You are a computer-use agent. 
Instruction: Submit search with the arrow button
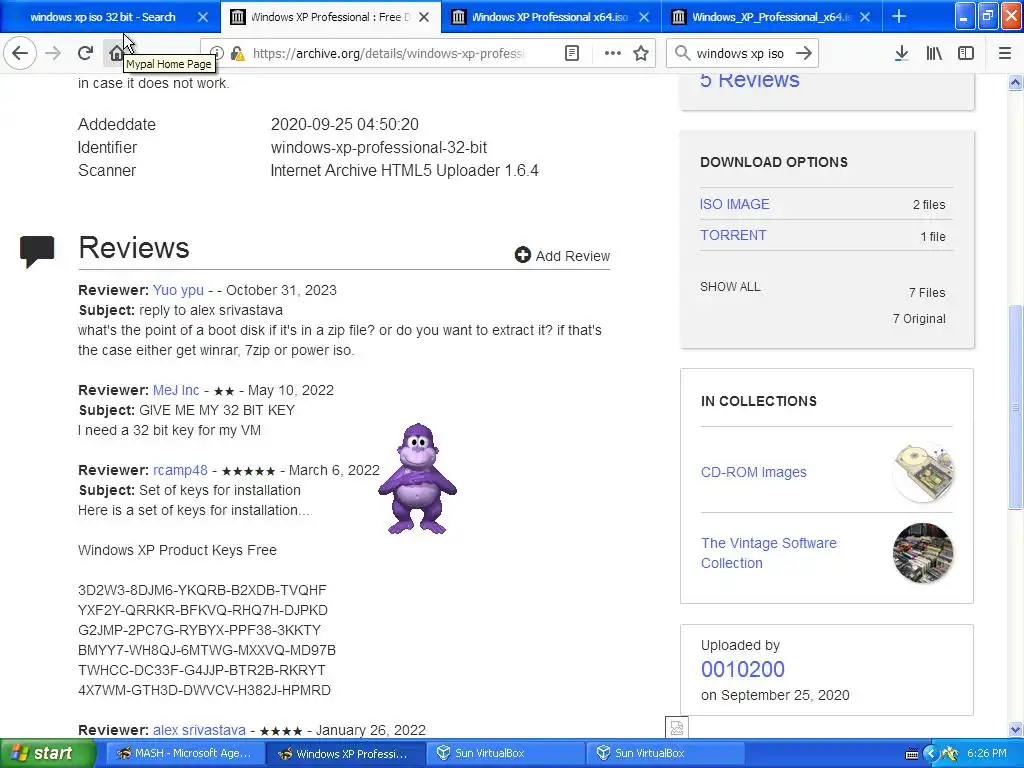pyautogui.click(x=804, y=53)
